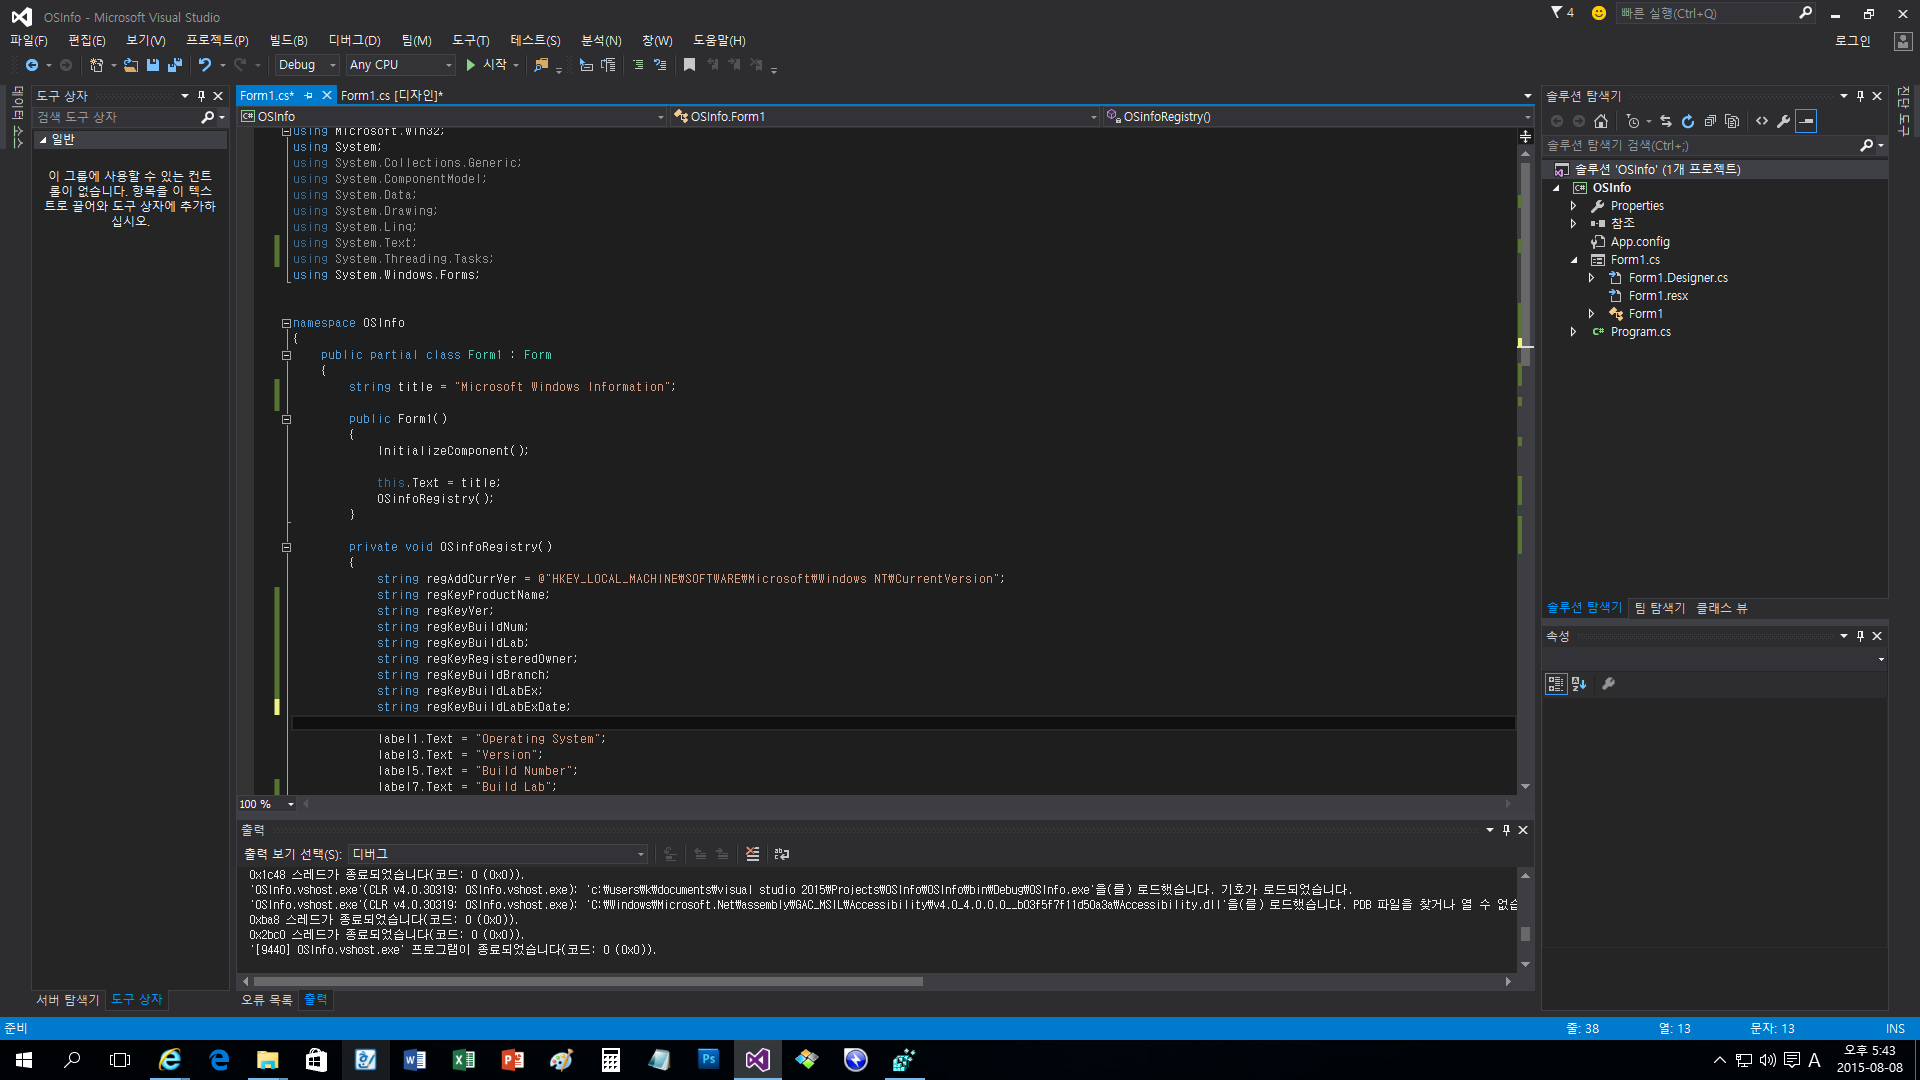Click the Save All toolbar icon
The image size is (1920, 1080).
click(175, 65)
